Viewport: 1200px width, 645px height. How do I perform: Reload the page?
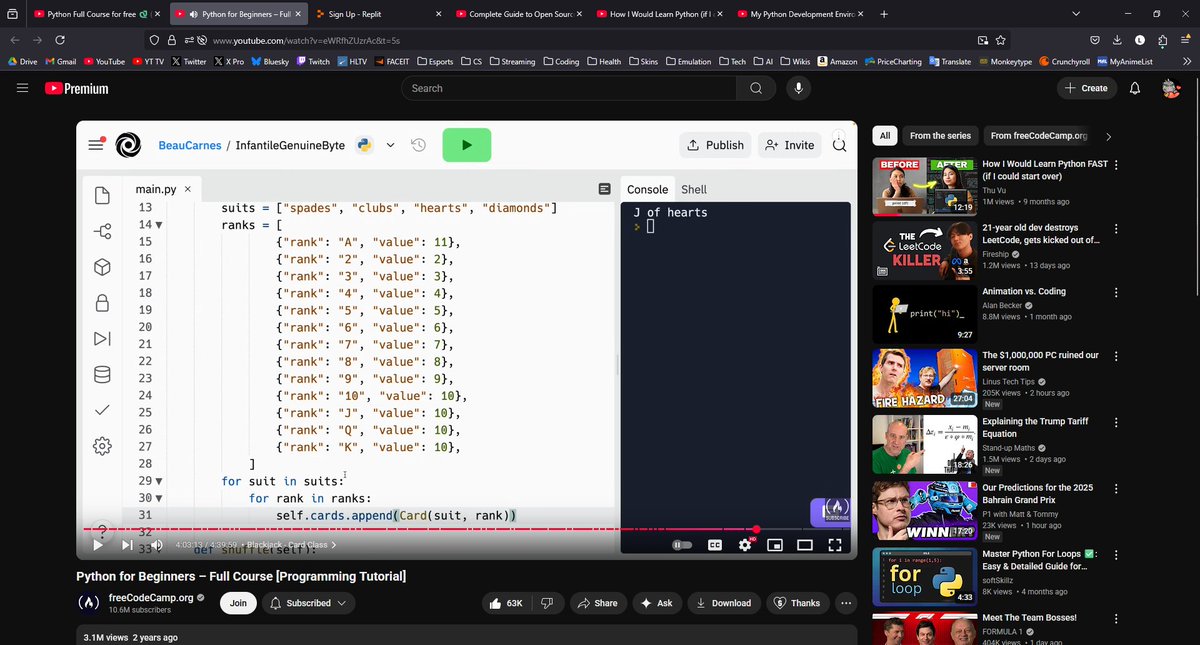tap(60, 40)
